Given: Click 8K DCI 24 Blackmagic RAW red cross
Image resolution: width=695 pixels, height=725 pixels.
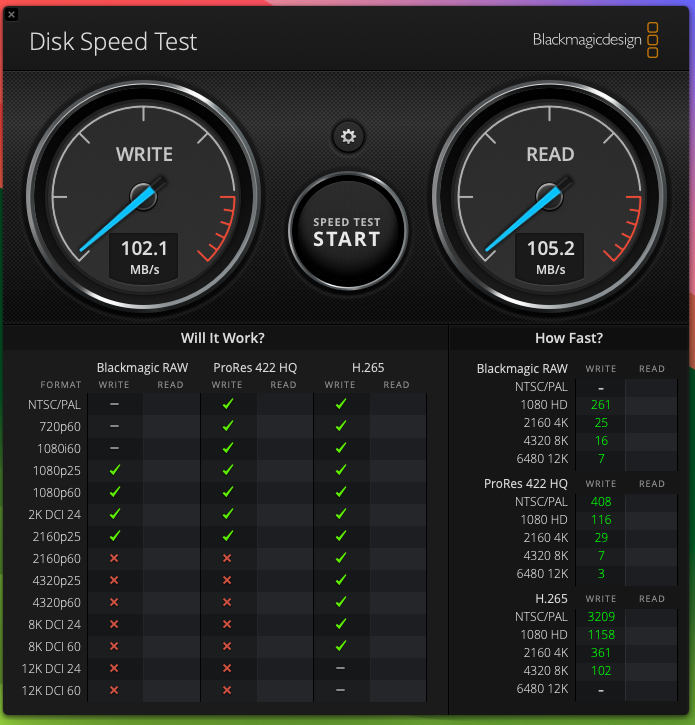Looking at the screenshot, I should click(114, 624).
